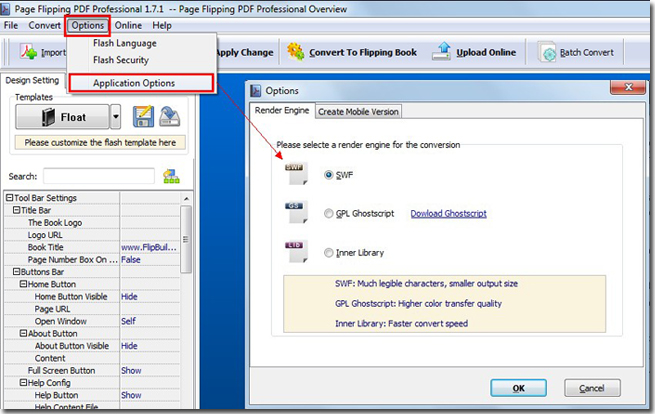Click the About Button Visible value Hide
The height and width of the screenshot is (414, 655).
(x=129, y=346)
